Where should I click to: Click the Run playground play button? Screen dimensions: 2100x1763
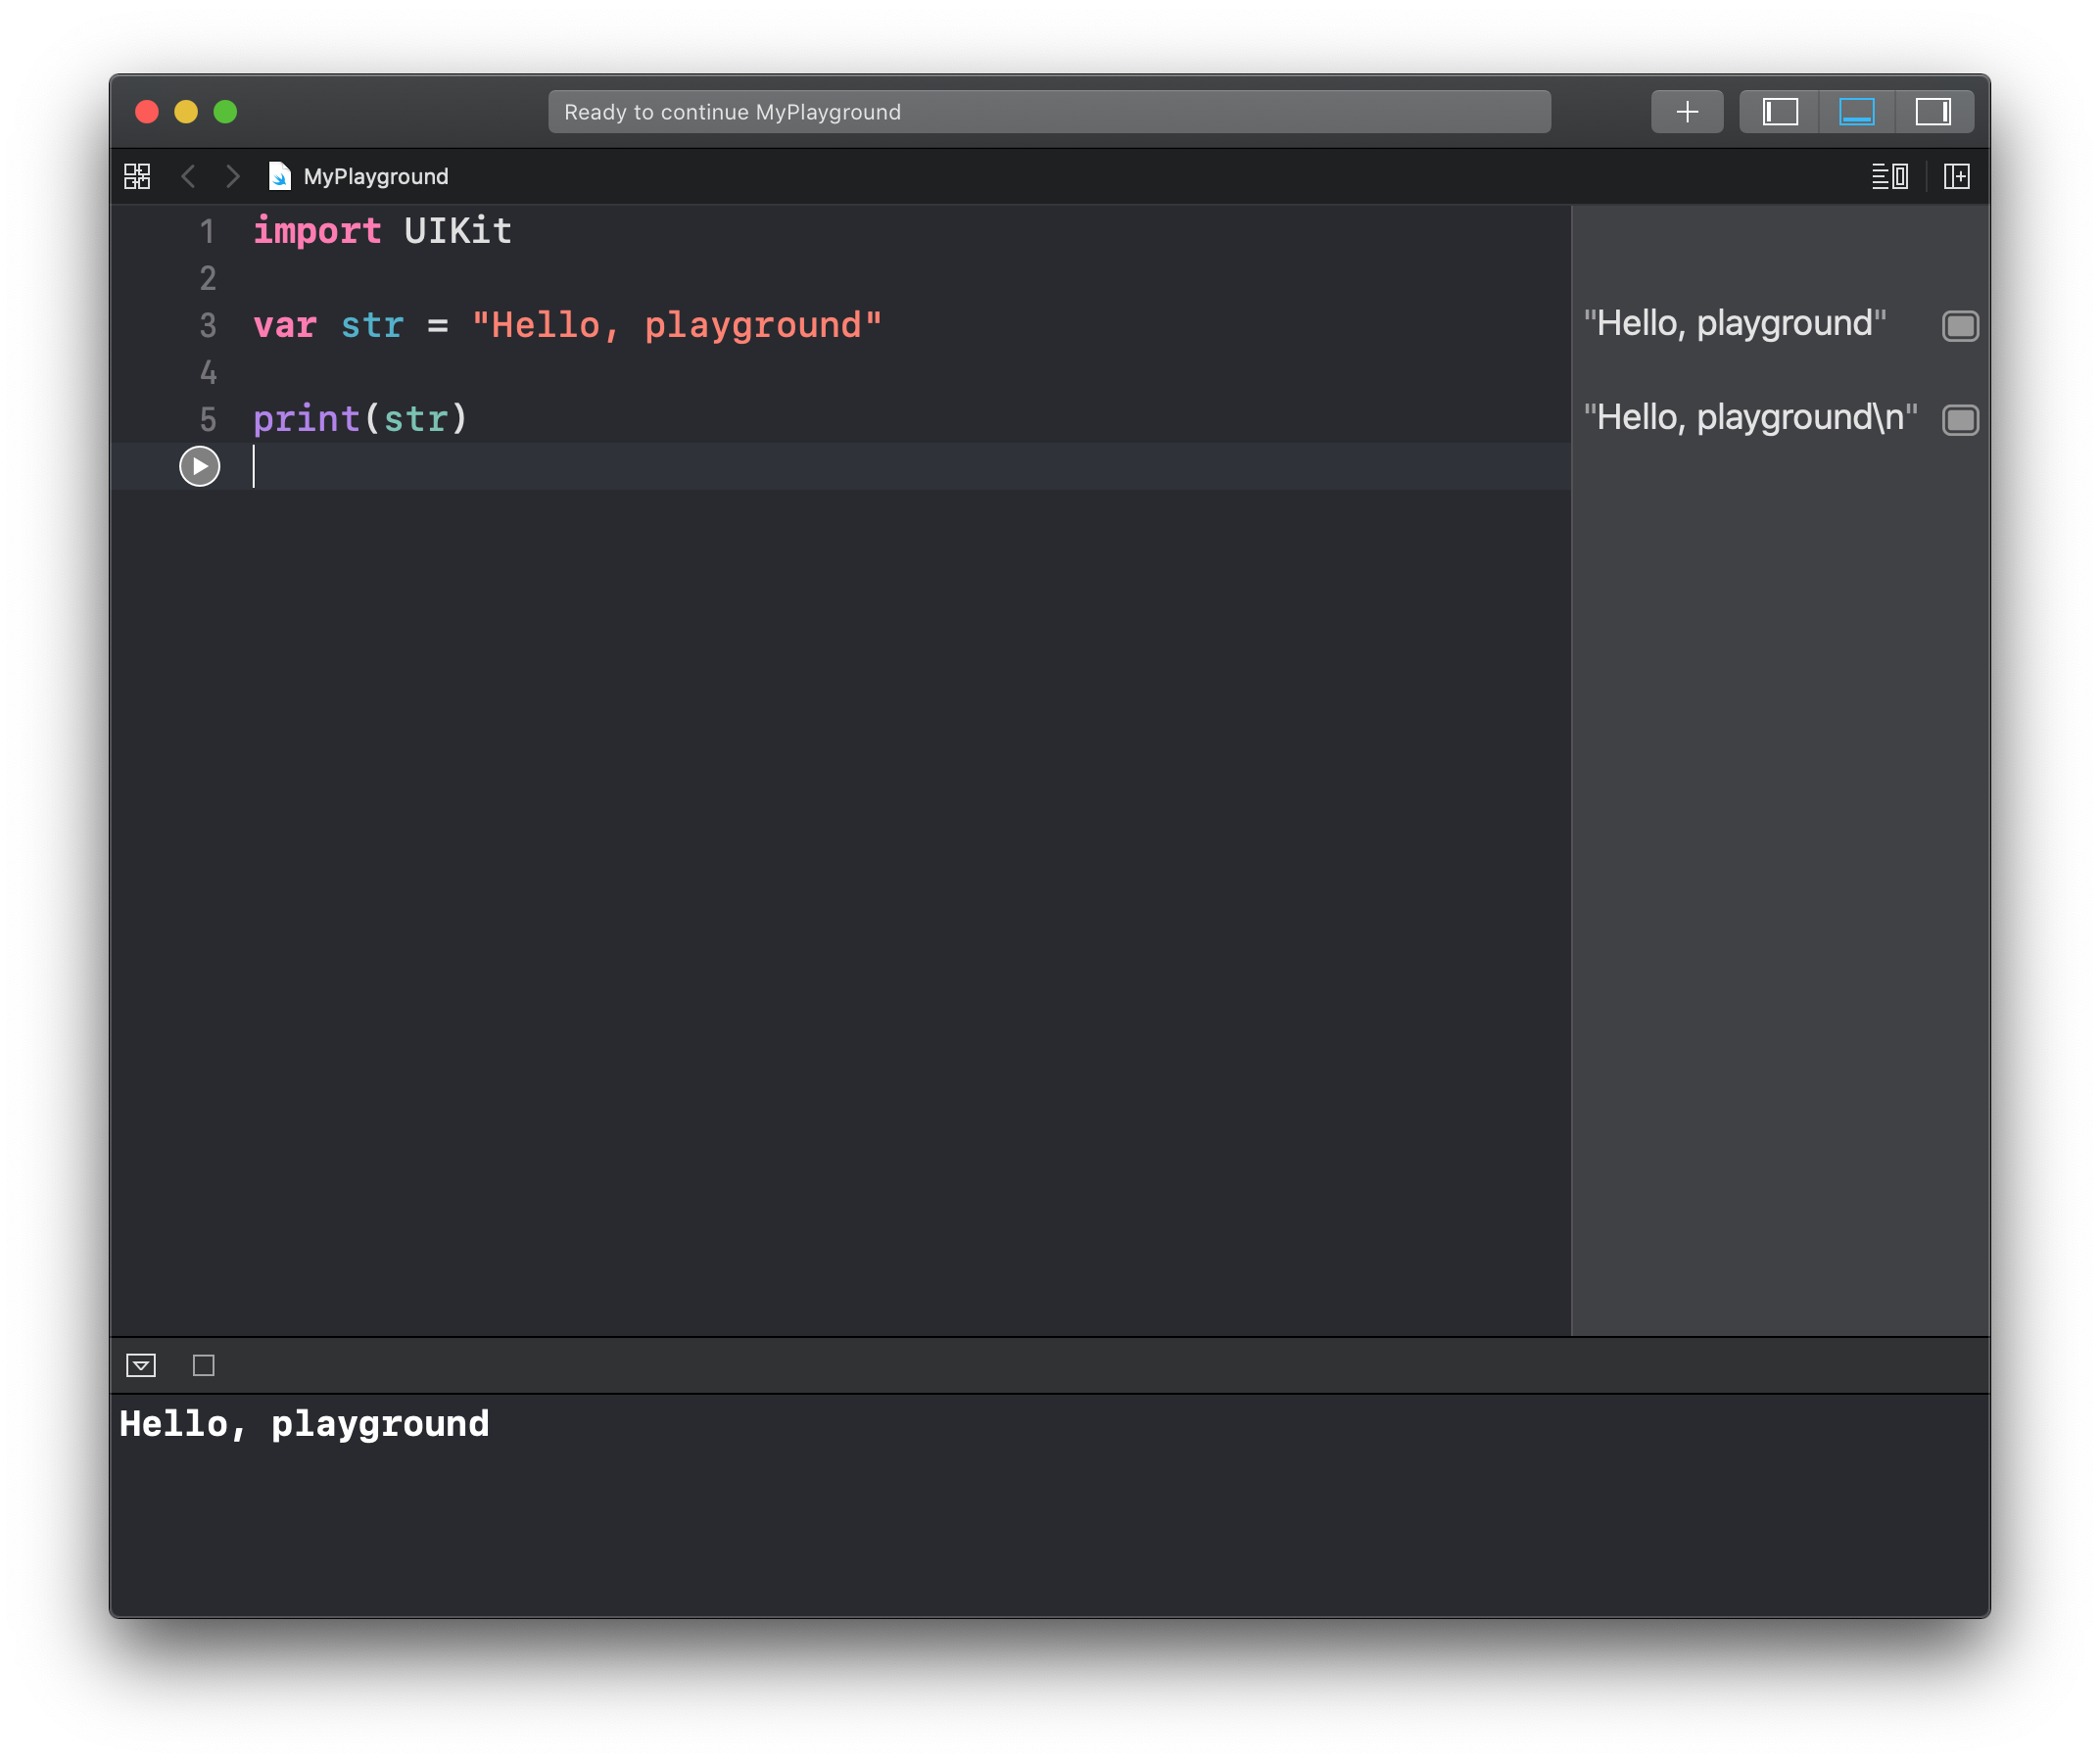click(199, 466)
